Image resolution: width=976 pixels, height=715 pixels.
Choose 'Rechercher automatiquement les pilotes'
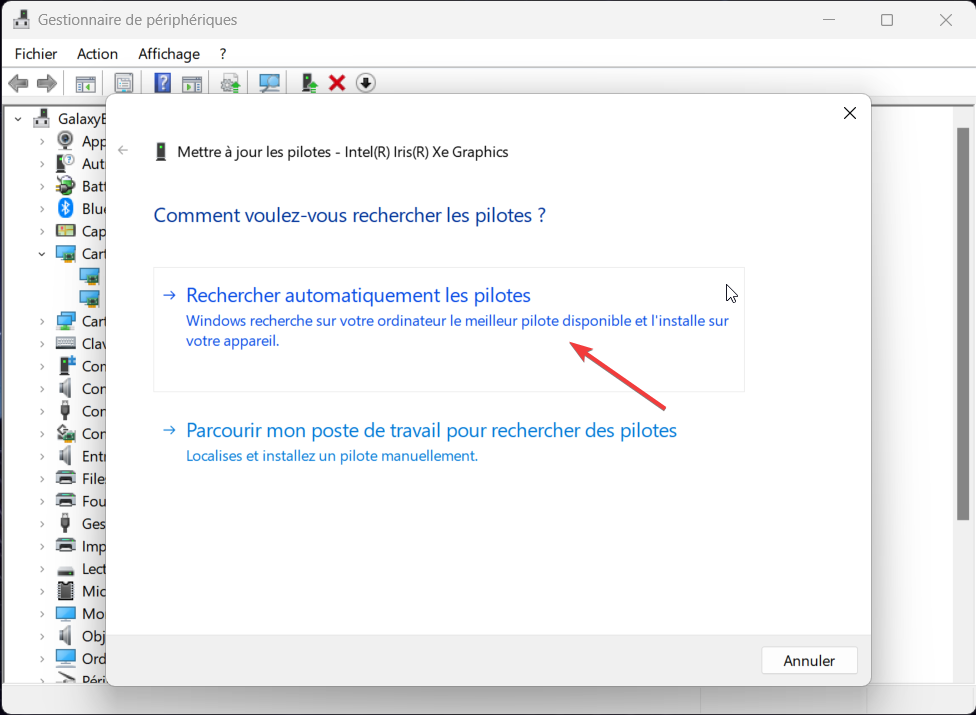(x=448, y=329)
